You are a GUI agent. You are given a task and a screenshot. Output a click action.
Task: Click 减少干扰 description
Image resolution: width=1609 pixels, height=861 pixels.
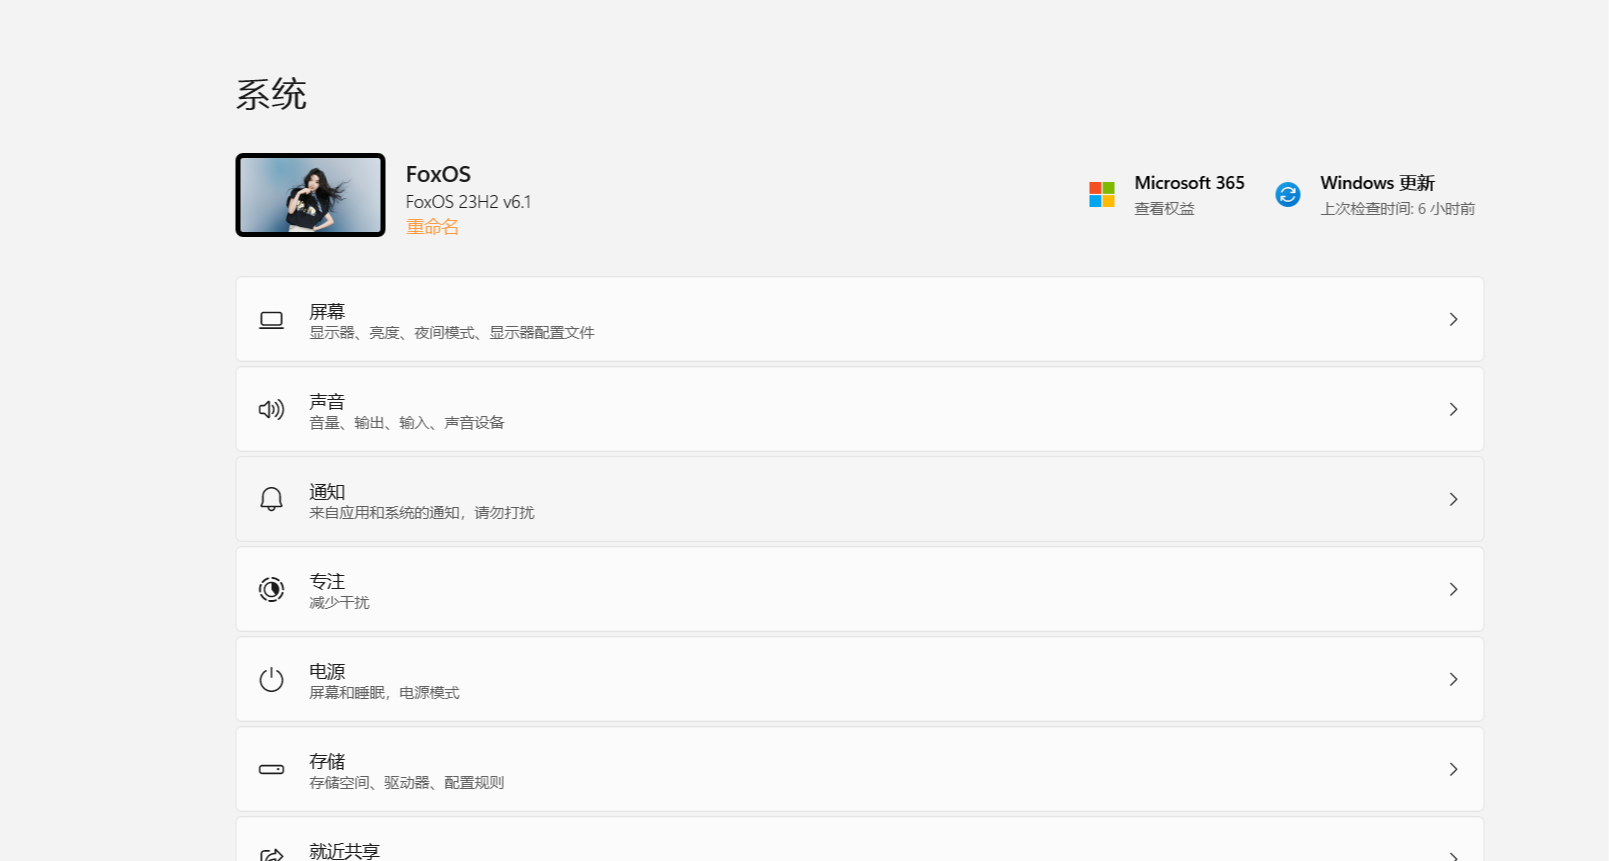click(x=339, y=603)
